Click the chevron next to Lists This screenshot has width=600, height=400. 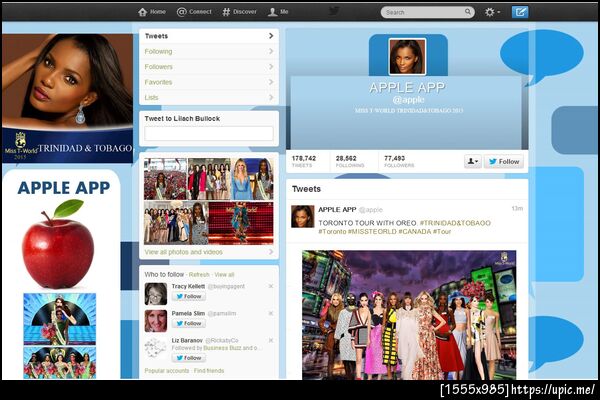[x=271, y=97]
